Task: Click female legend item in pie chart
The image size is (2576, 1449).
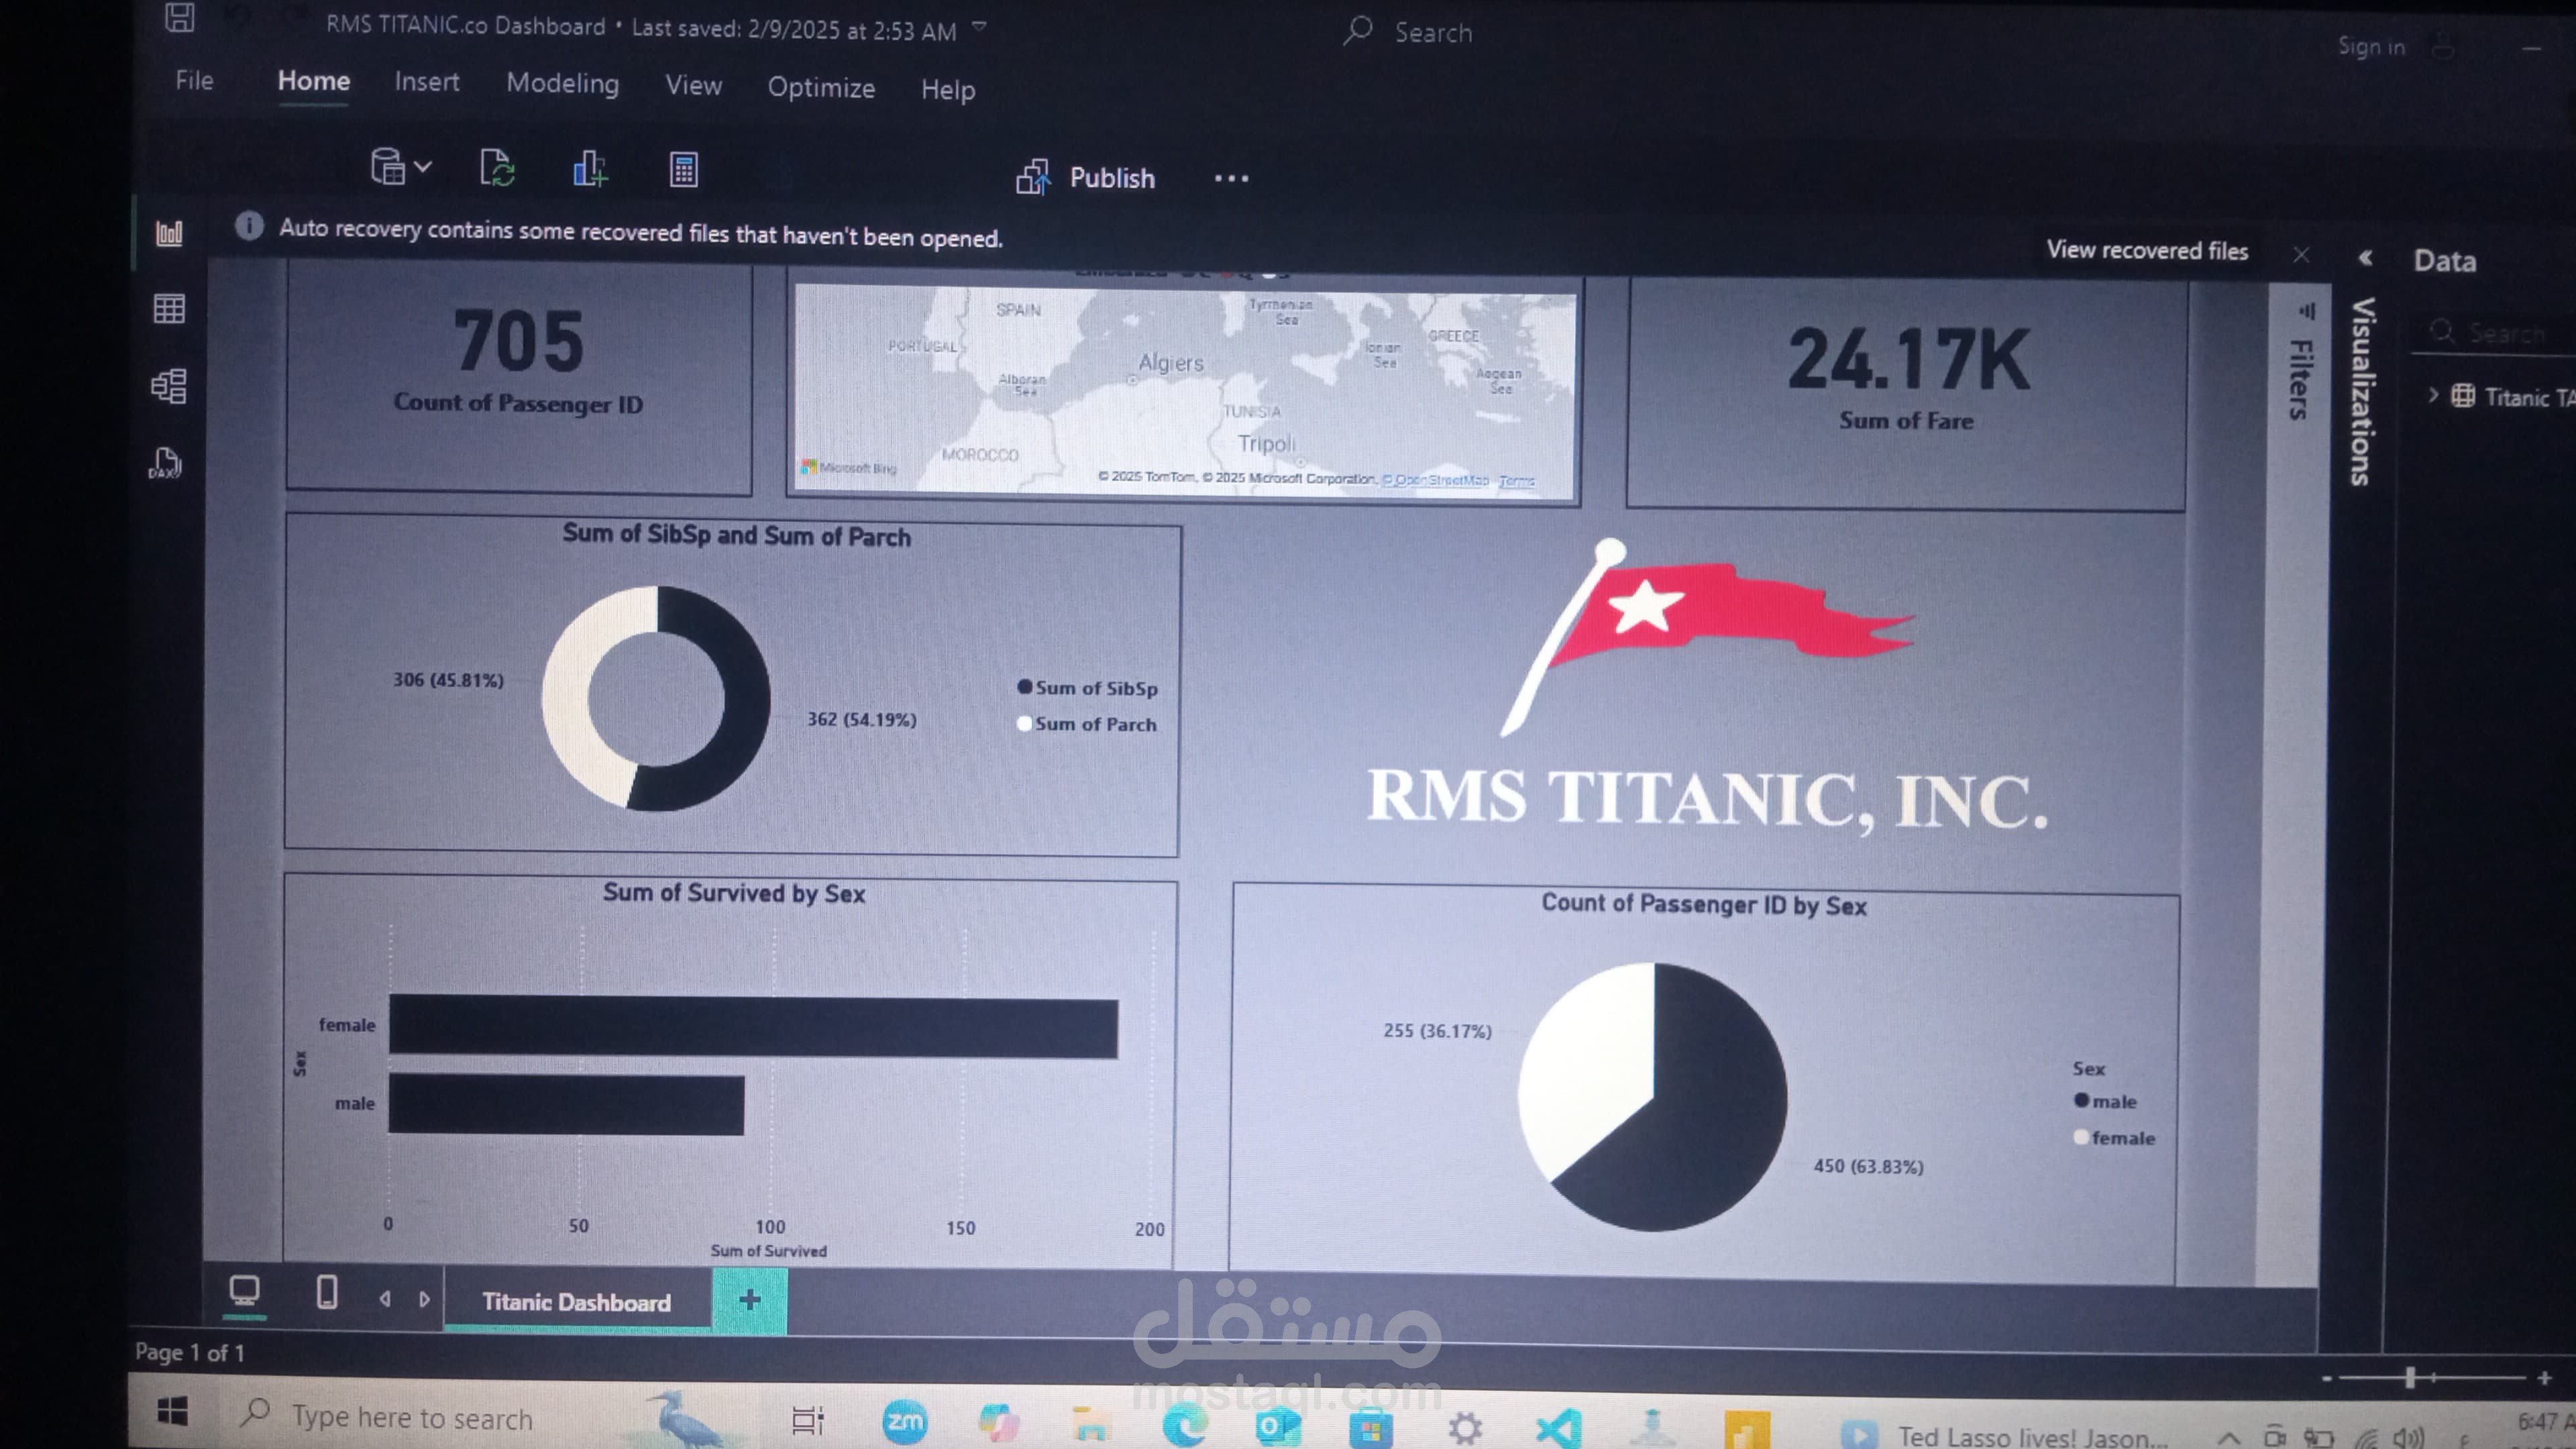Action: pyautogui.click(x=2114, y=1138)
